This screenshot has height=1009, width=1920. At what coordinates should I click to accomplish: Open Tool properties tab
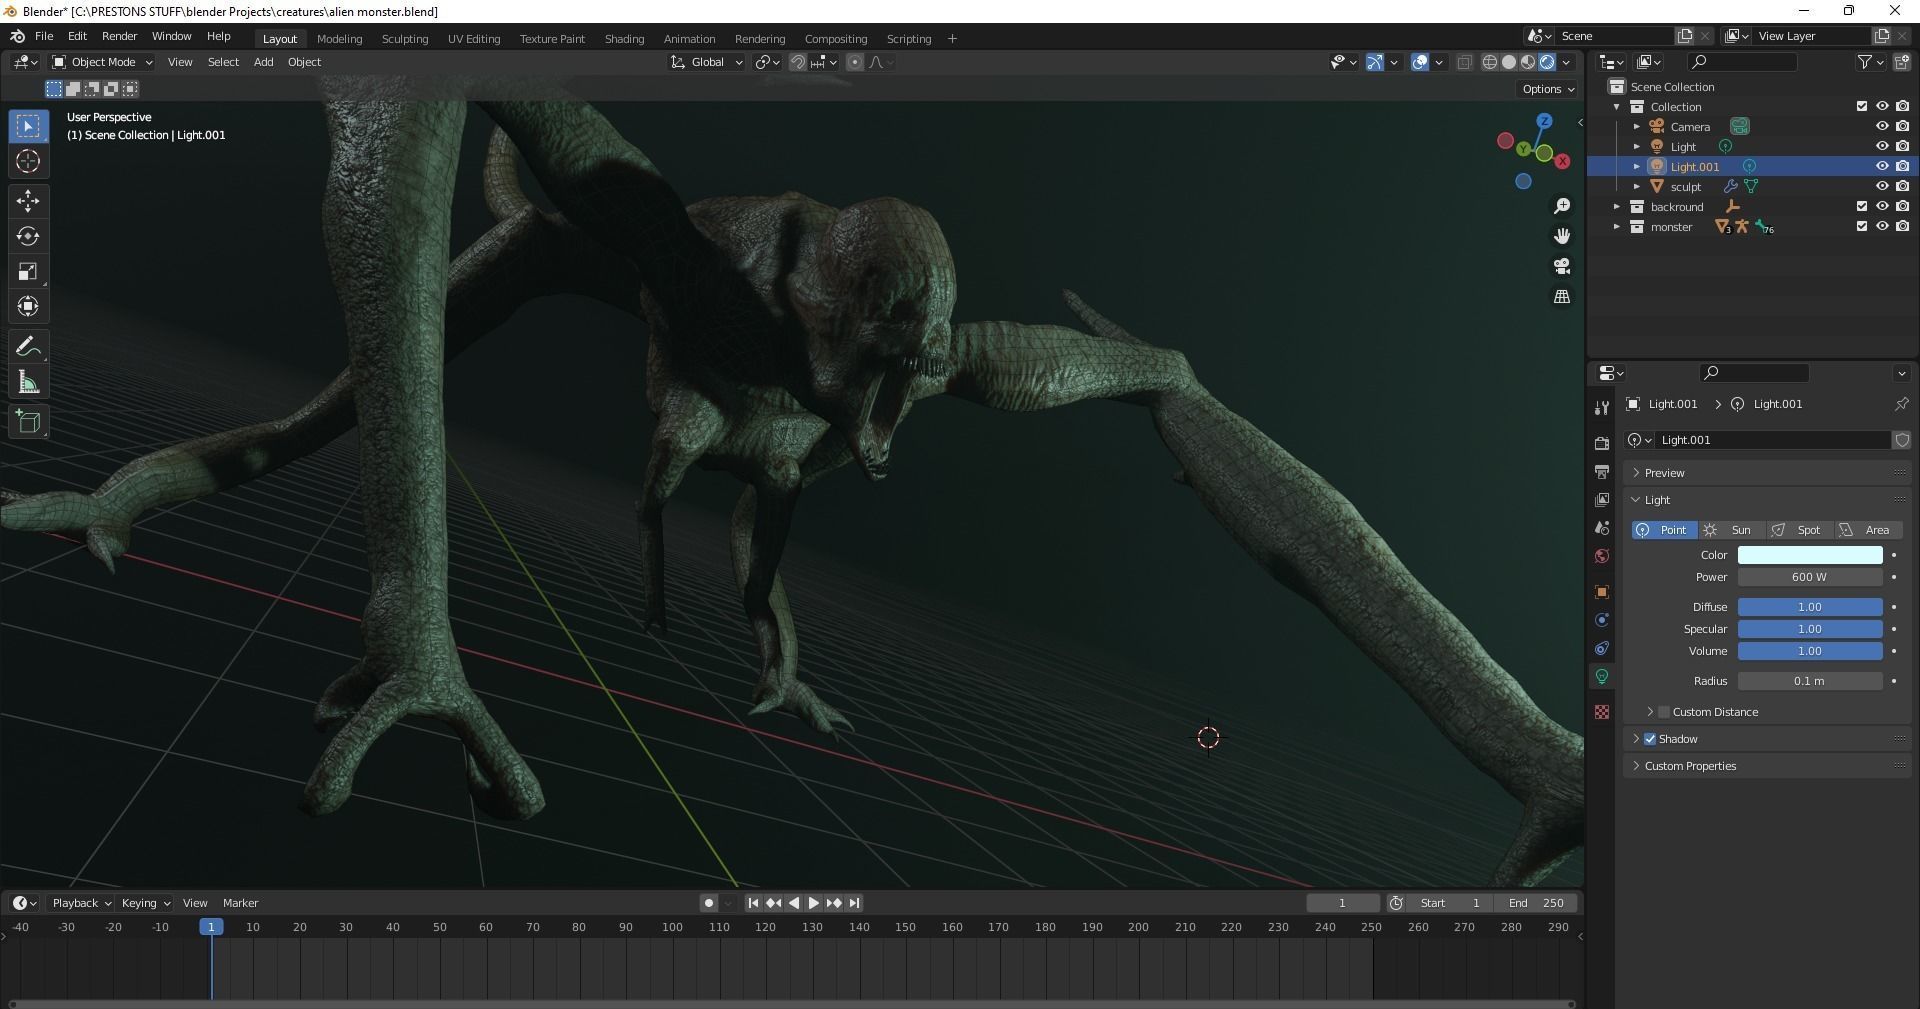pyautogui.click(x=1602, y=408)
